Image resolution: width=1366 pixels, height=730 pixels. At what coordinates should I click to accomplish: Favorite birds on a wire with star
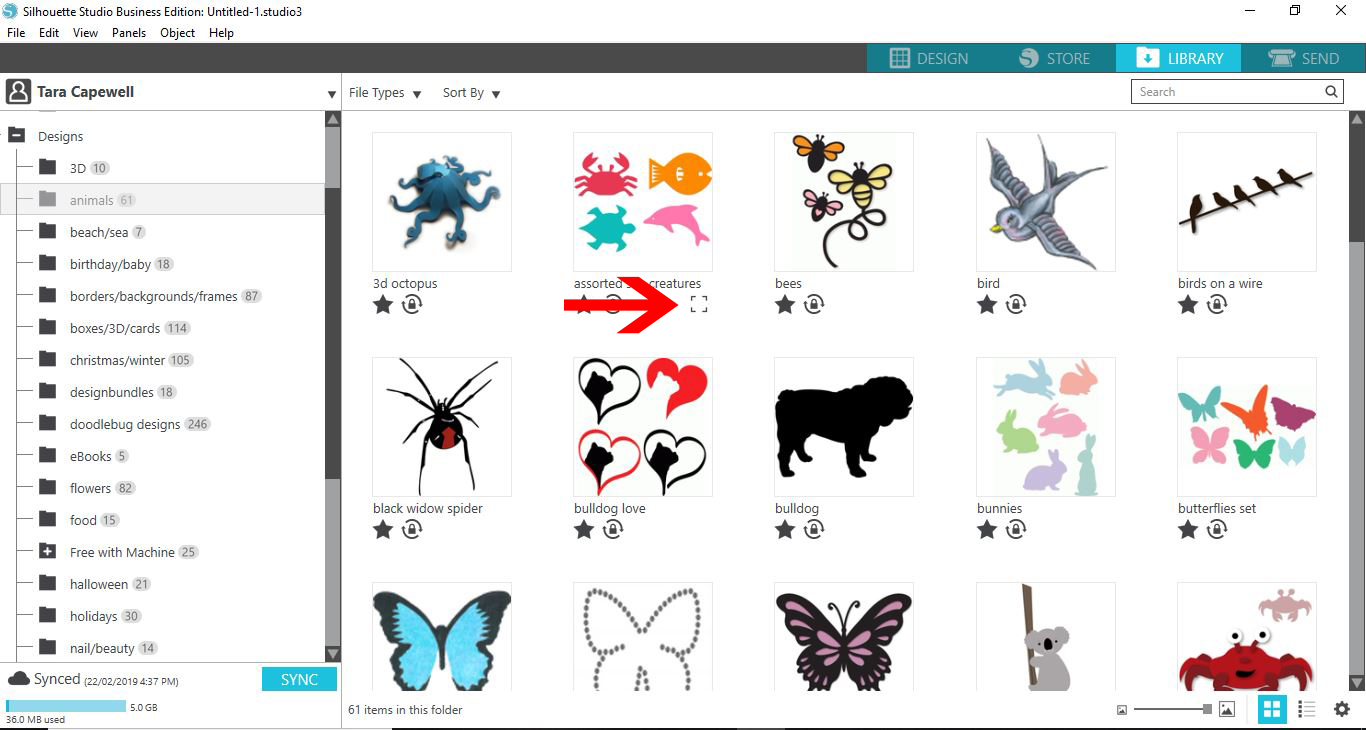1188,305
